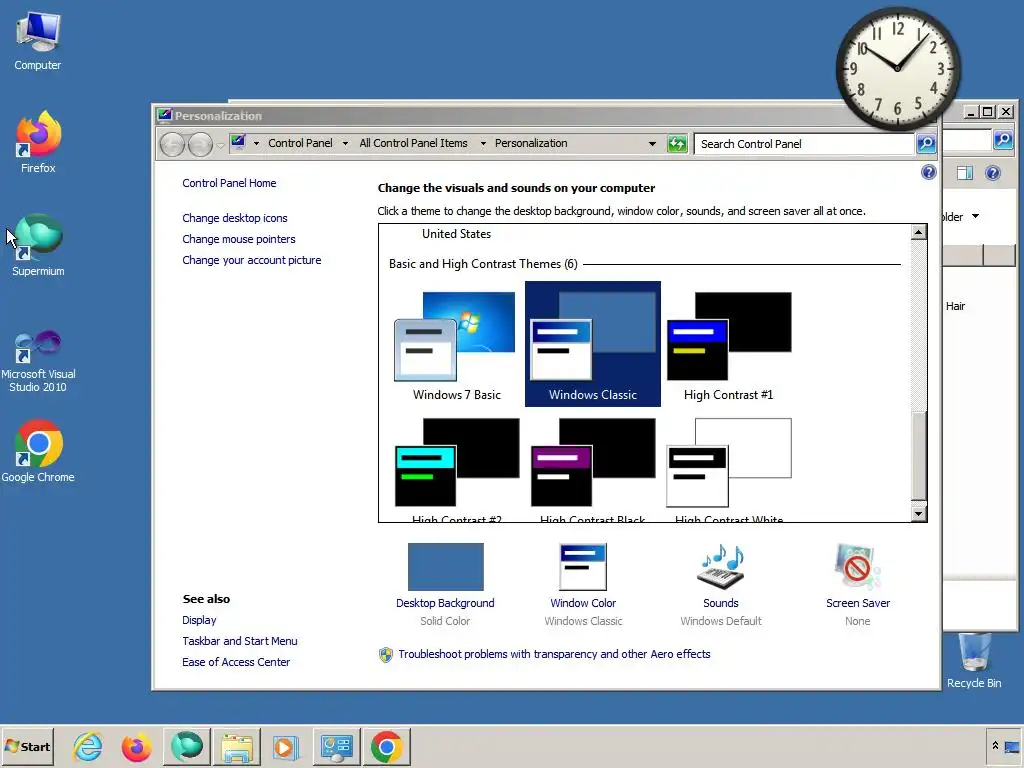Open Firefox from the taskbar
Viewport: 1024px width, 768px height.
coord(136,746)
